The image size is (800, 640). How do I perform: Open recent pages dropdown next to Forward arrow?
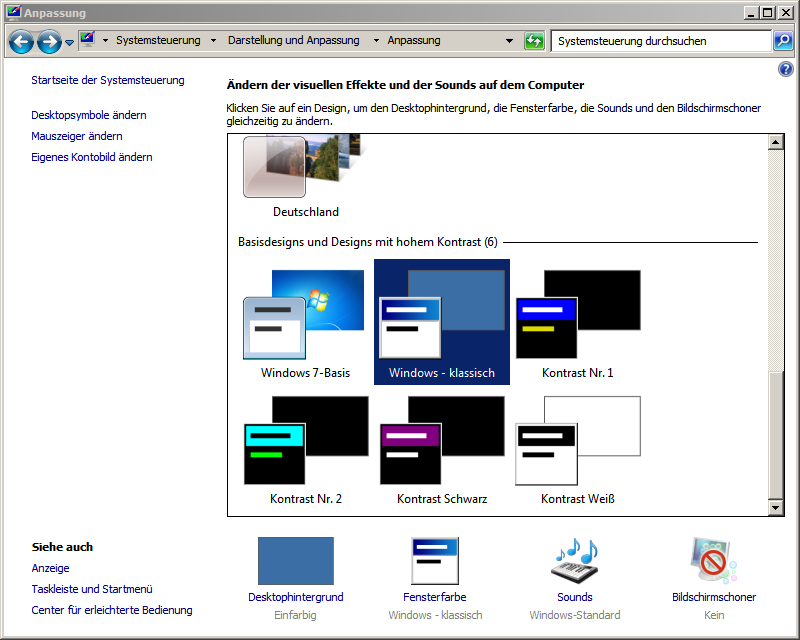(69, 42)
